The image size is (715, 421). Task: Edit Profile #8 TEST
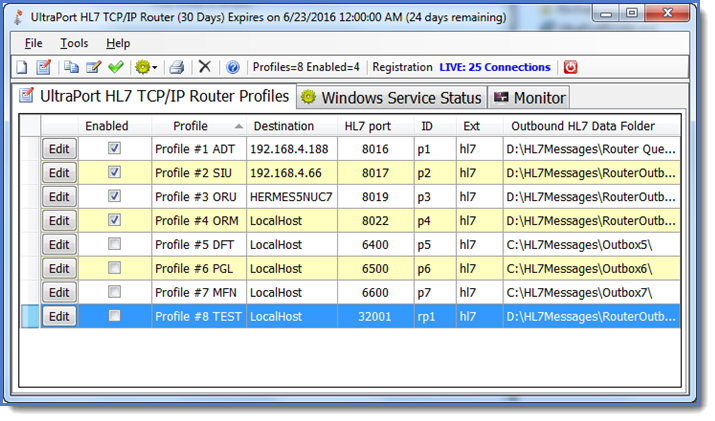pos(59,317)
